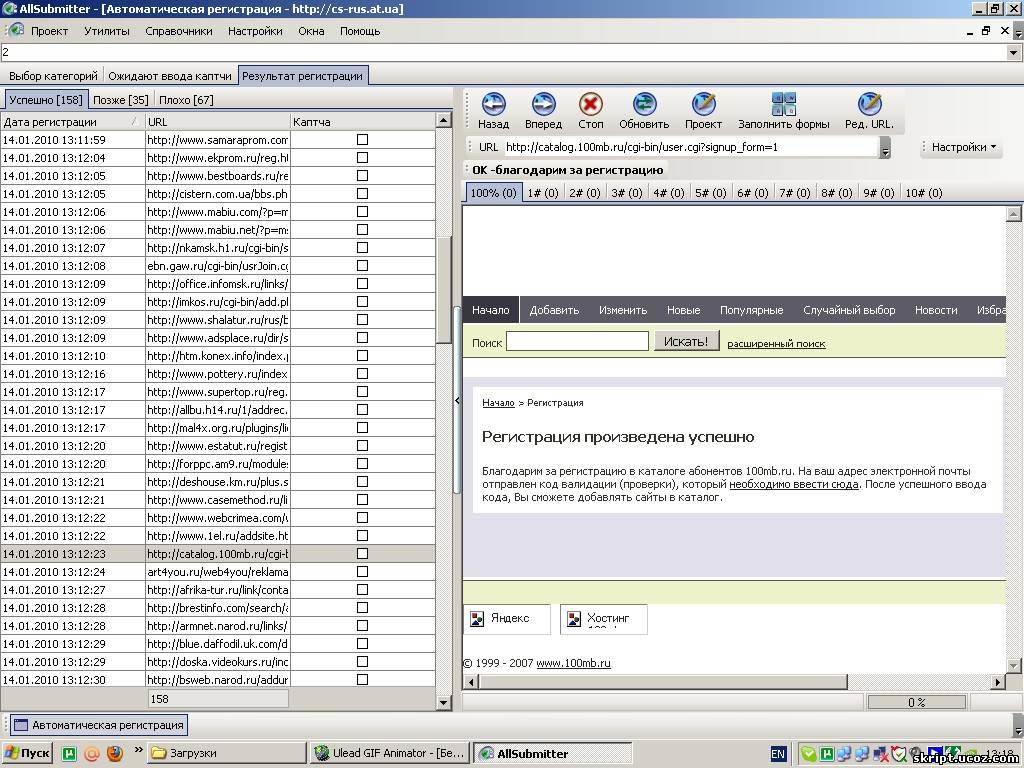Click the Обновить (Refresh) icon

644,104
